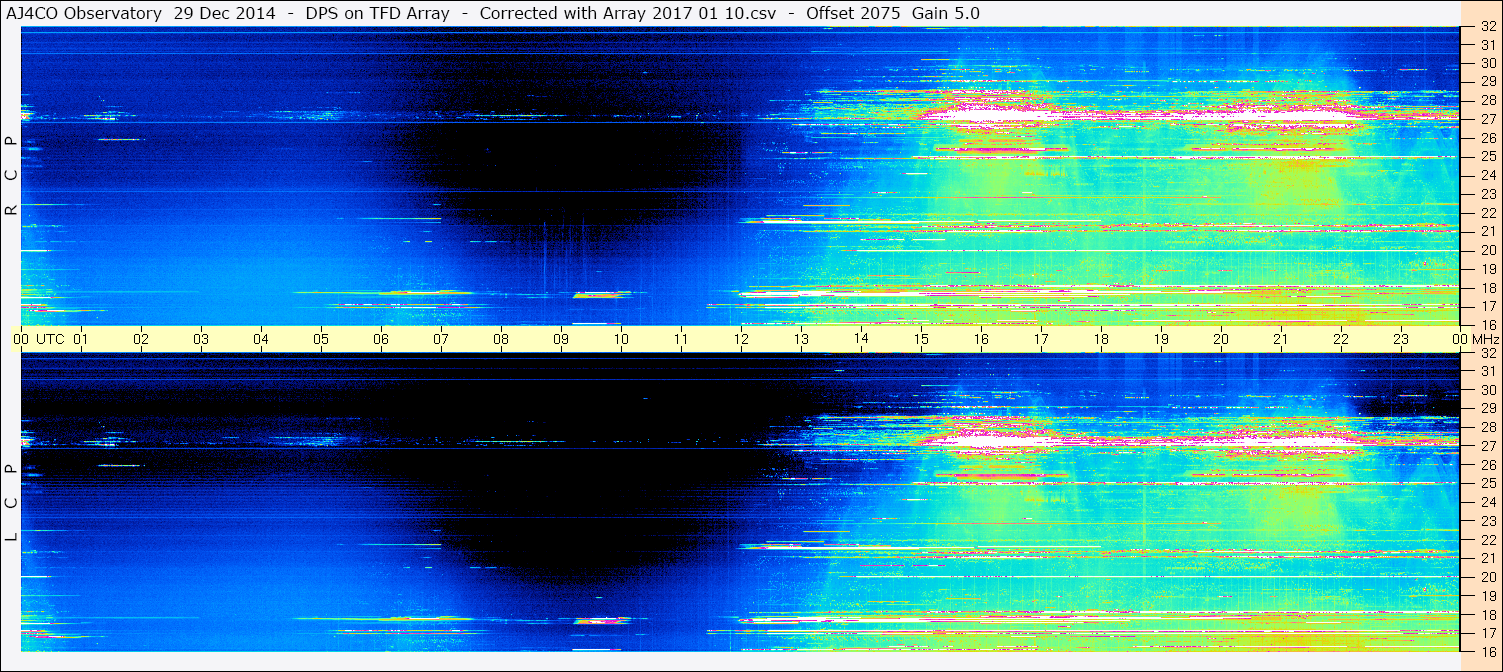Click the 09 hour marker
Screen dimensions: 1503x672
pyautogui.click(x=561, y=339)
